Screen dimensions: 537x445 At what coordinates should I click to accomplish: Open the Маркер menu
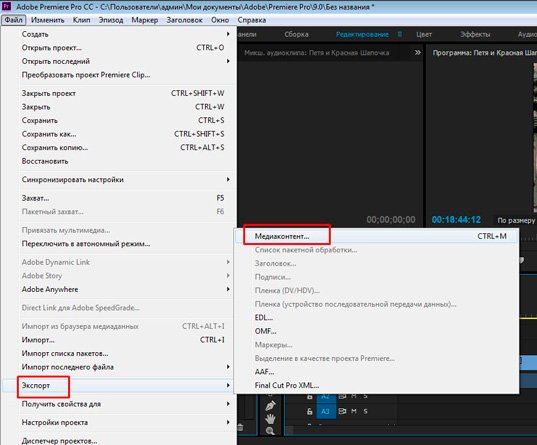(145, 20)
